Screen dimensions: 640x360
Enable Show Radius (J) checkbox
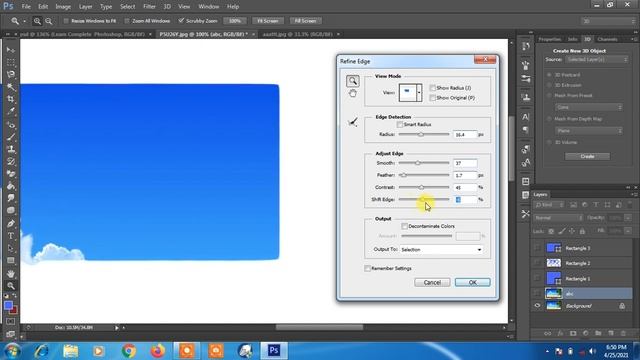(x=433, y=88)
